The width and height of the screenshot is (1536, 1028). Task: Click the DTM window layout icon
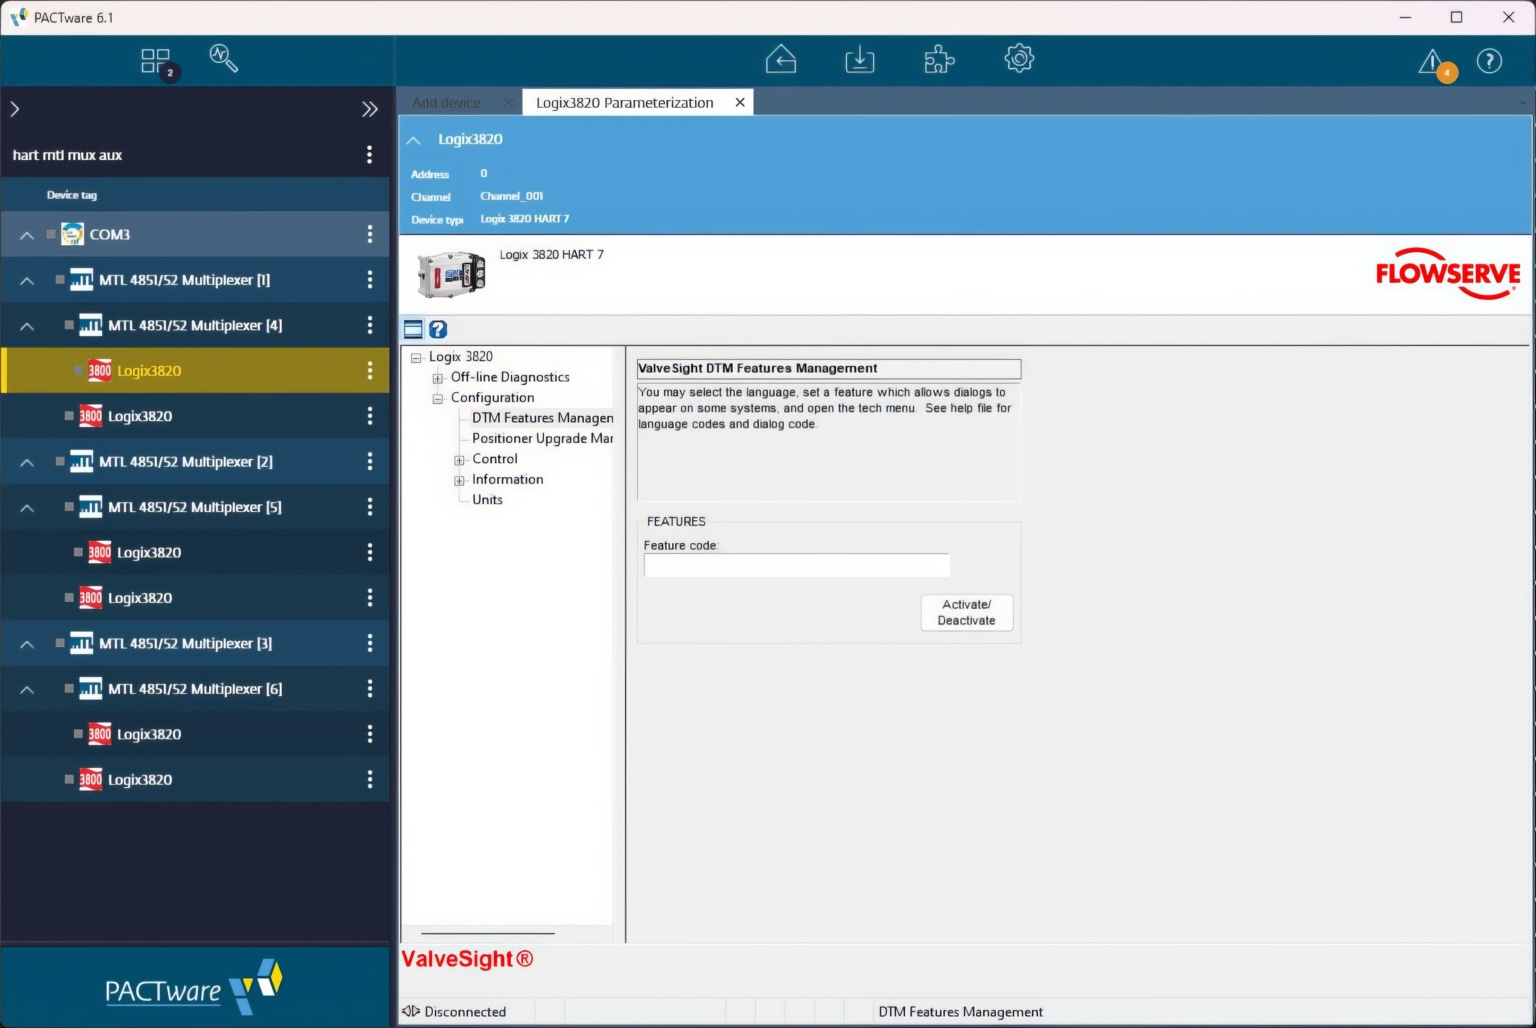413,329
